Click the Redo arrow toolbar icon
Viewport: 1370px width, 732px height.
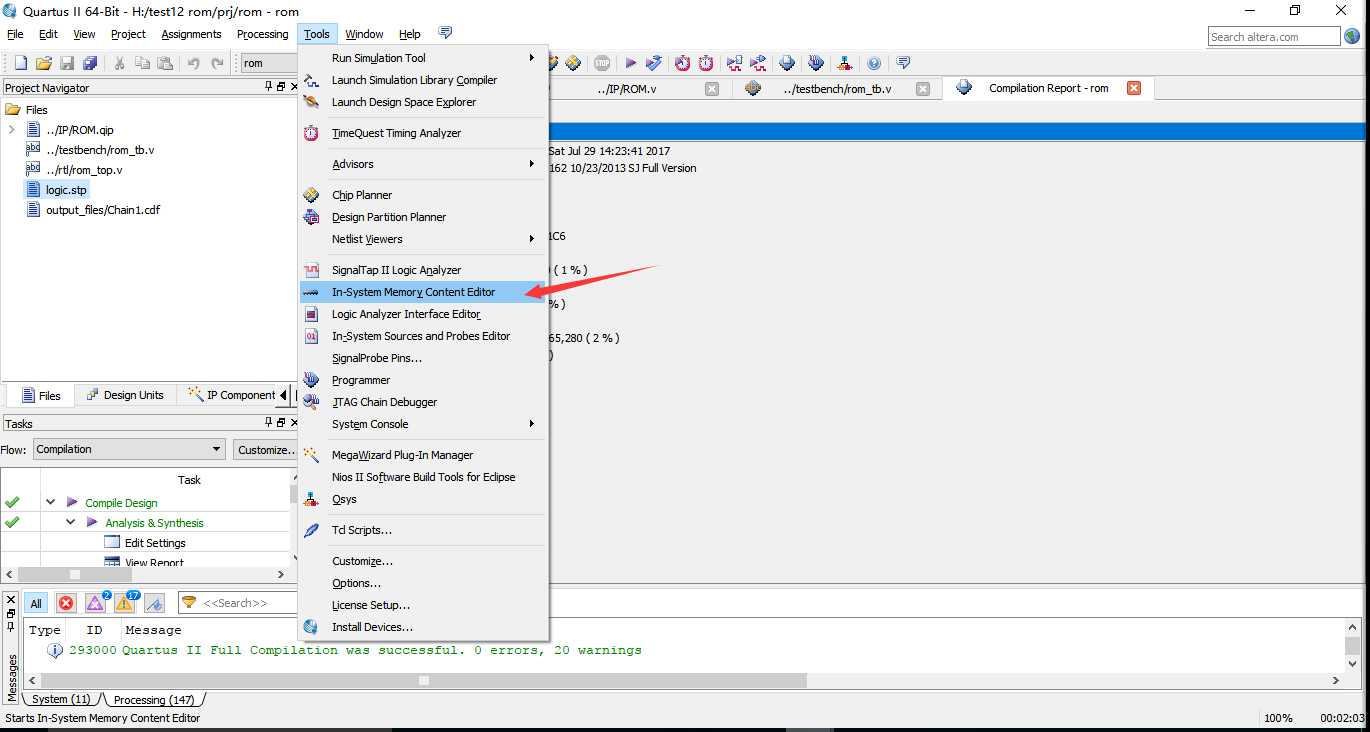click(217, 63)
